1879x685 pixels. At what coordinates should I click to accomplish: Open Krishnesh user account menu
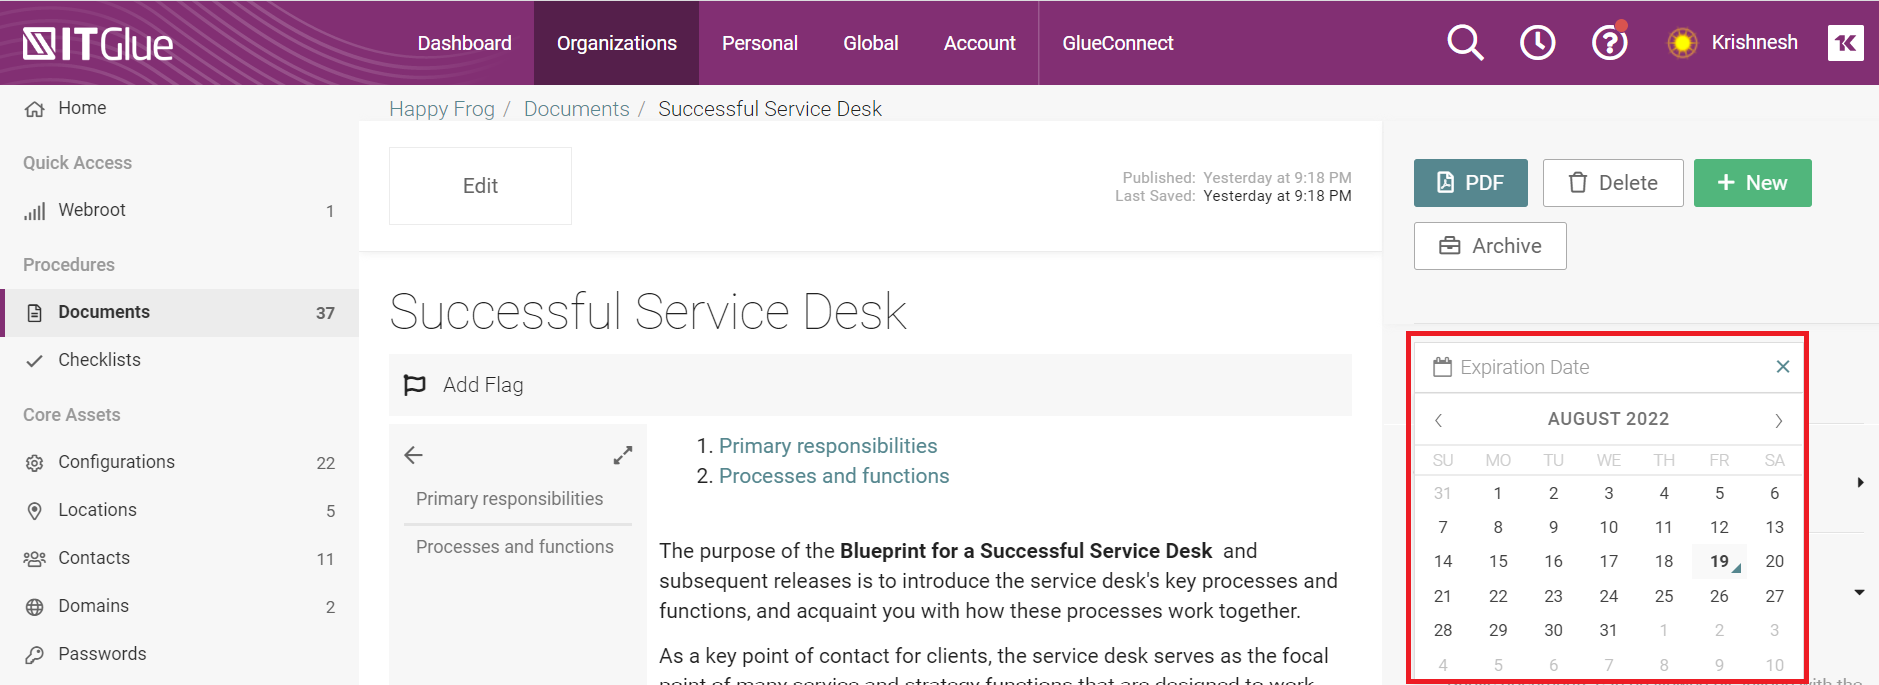1733,43
